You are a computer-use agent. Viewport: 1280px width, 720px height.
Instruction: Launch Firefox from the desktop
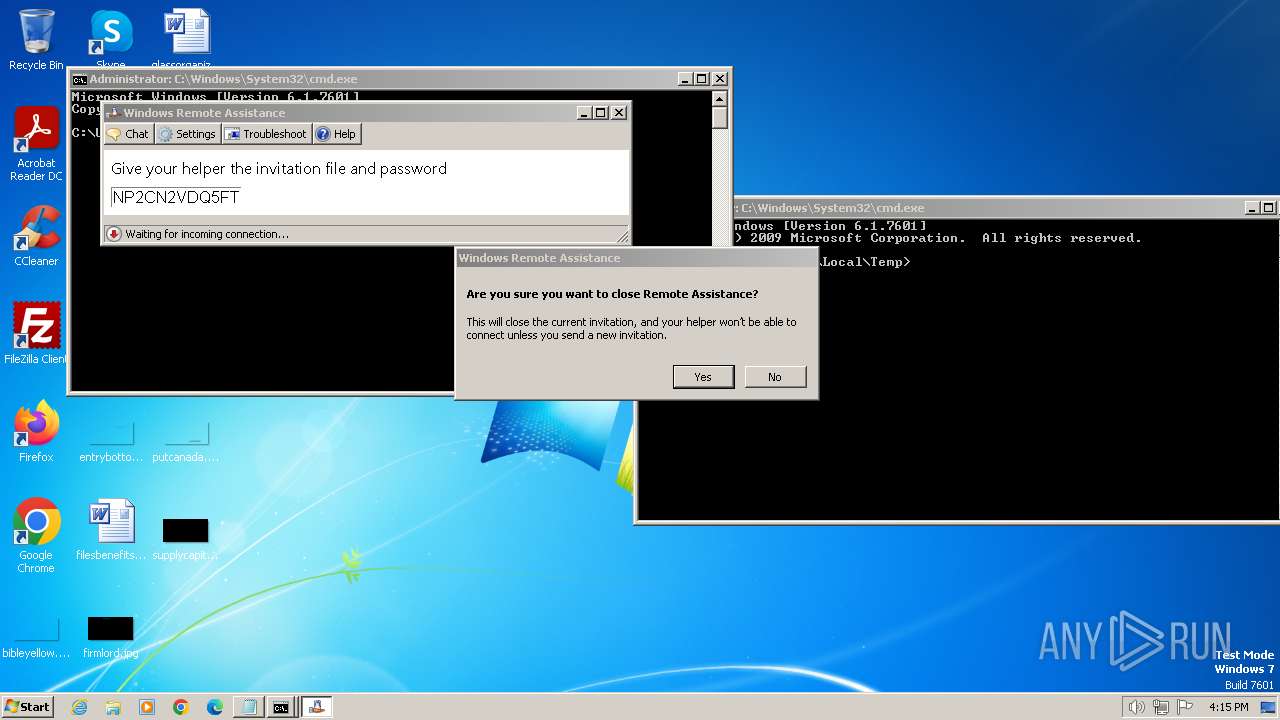click(36, 431)
